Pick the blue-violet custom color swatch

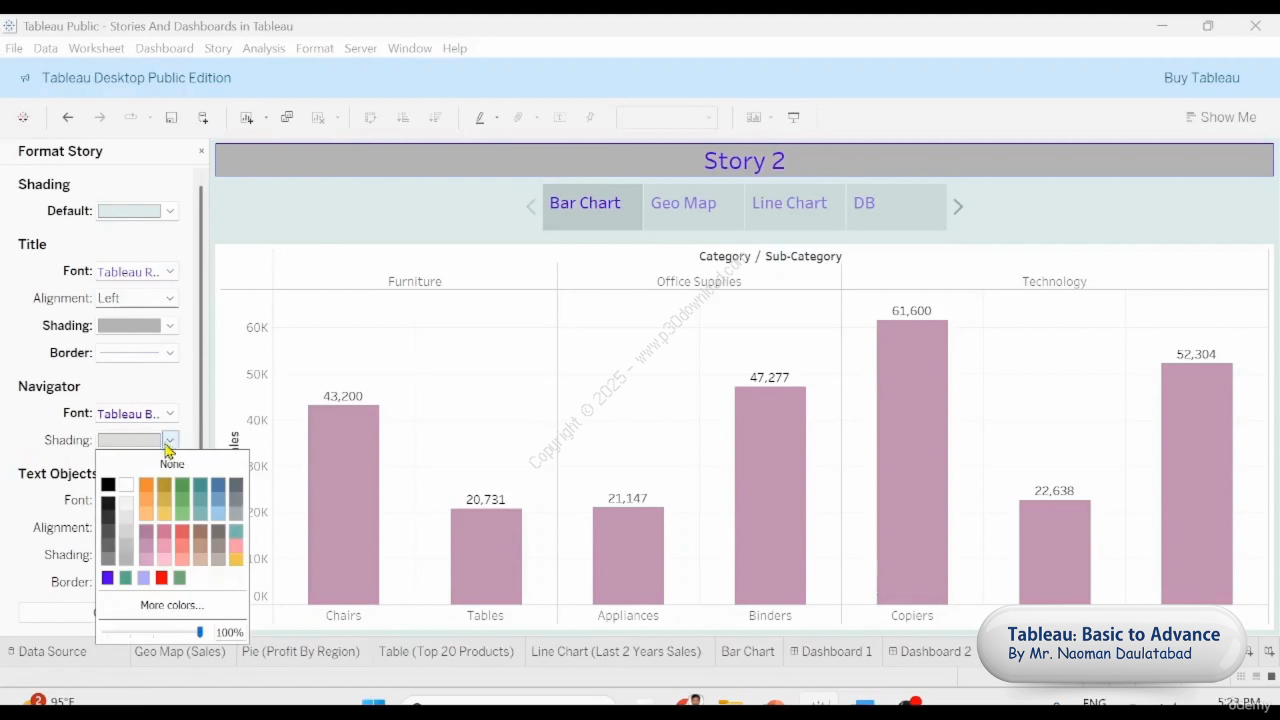pyautogui.click(x=108, y=578)
